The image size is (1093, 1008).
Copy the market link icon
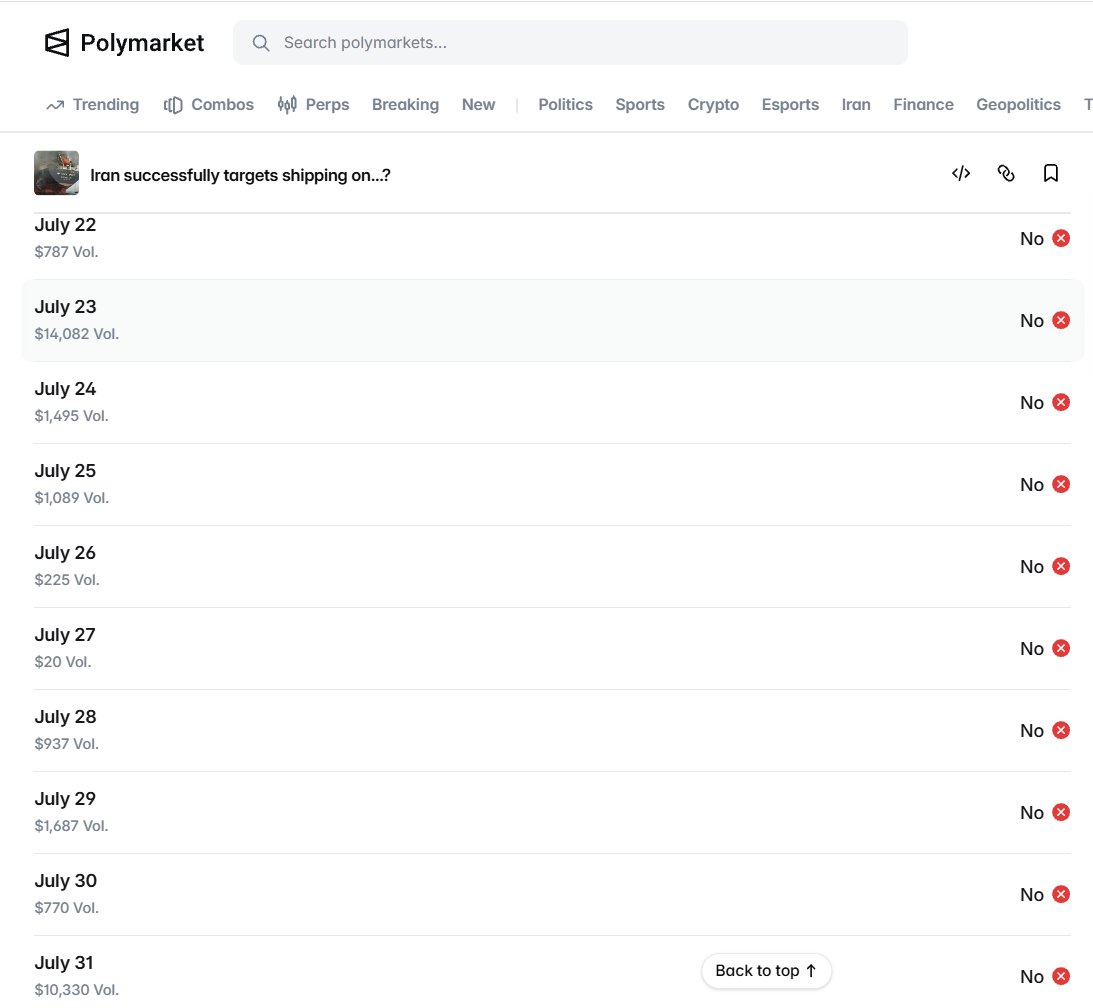(1006, 173)
